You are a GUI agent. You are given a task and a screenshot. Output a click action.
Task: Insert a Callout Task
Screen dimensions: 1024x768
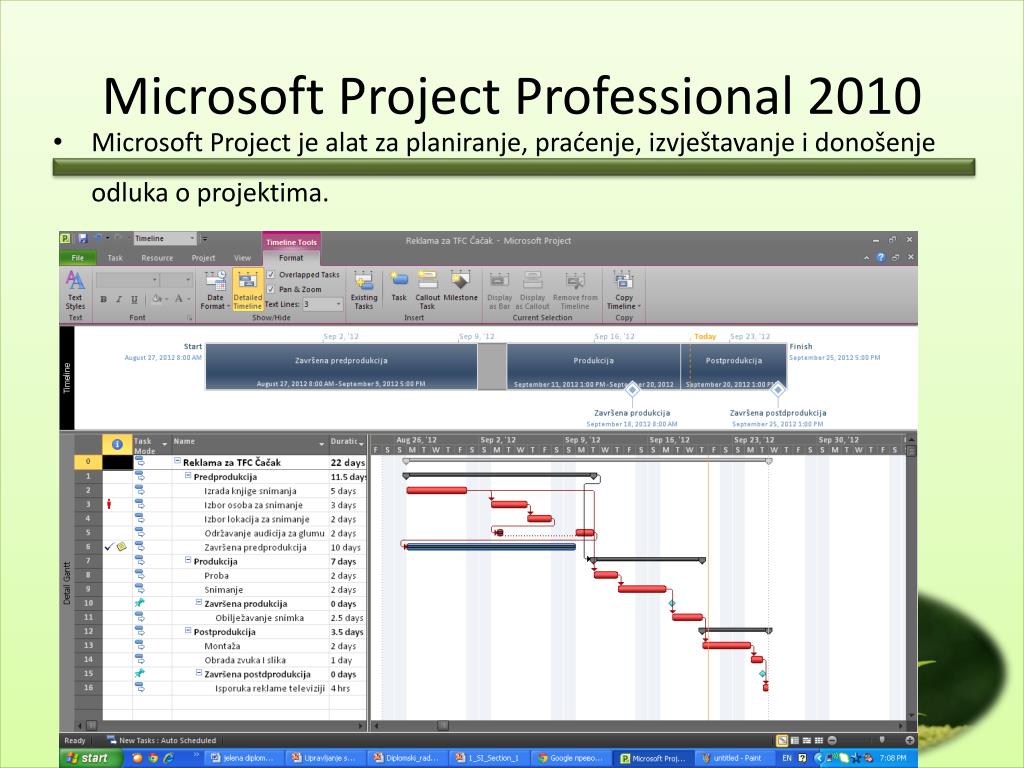coord(427,289)
